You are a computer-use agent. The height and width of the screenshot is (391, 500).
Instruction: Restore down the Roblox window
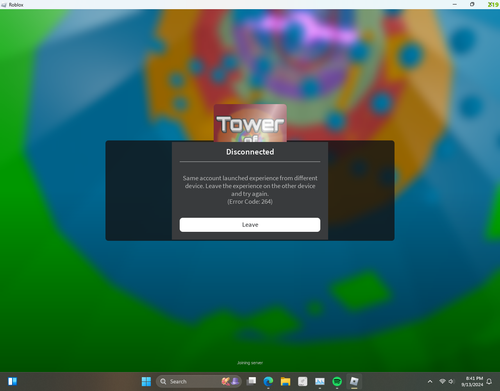tap(472, 5)
